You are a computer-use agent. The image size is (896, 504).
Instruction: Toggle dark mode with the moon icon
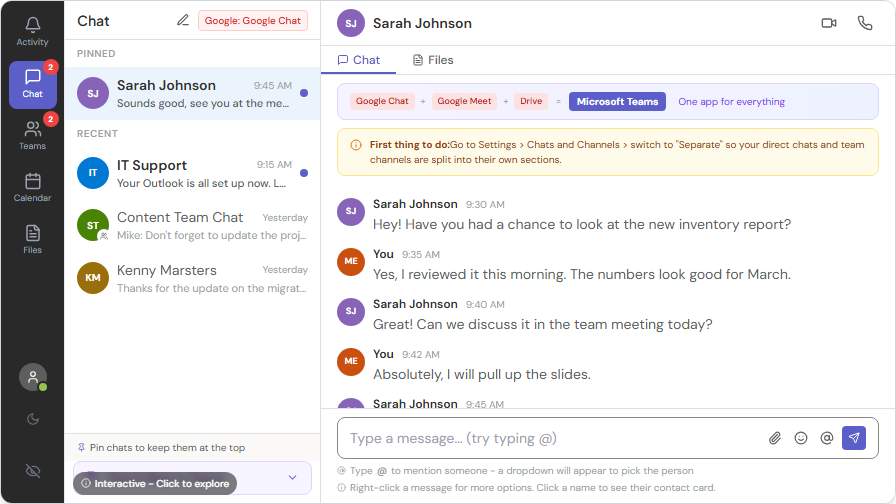click(33, 419)
